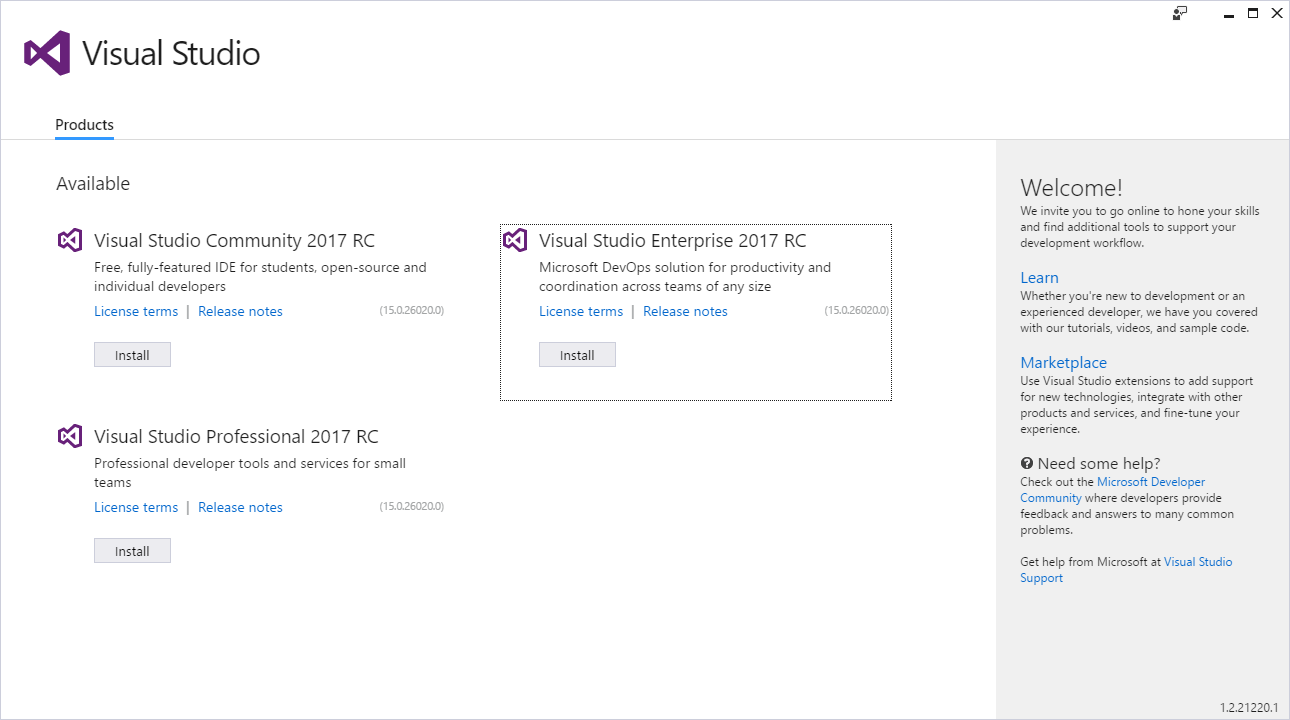Screen dimensions: 1290x720
Task: Open License terms for Community edition
Action: [136, 311]
